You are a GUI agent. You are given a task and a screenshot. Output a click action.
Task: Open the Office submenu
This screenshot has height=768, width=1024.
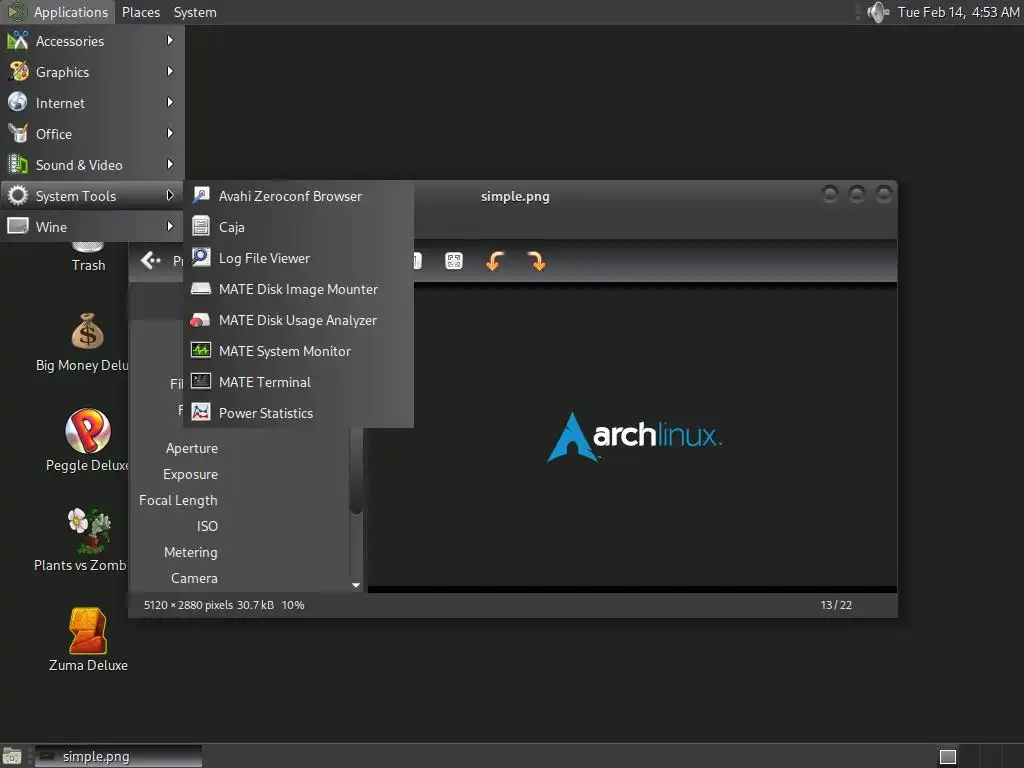point(92,134)
